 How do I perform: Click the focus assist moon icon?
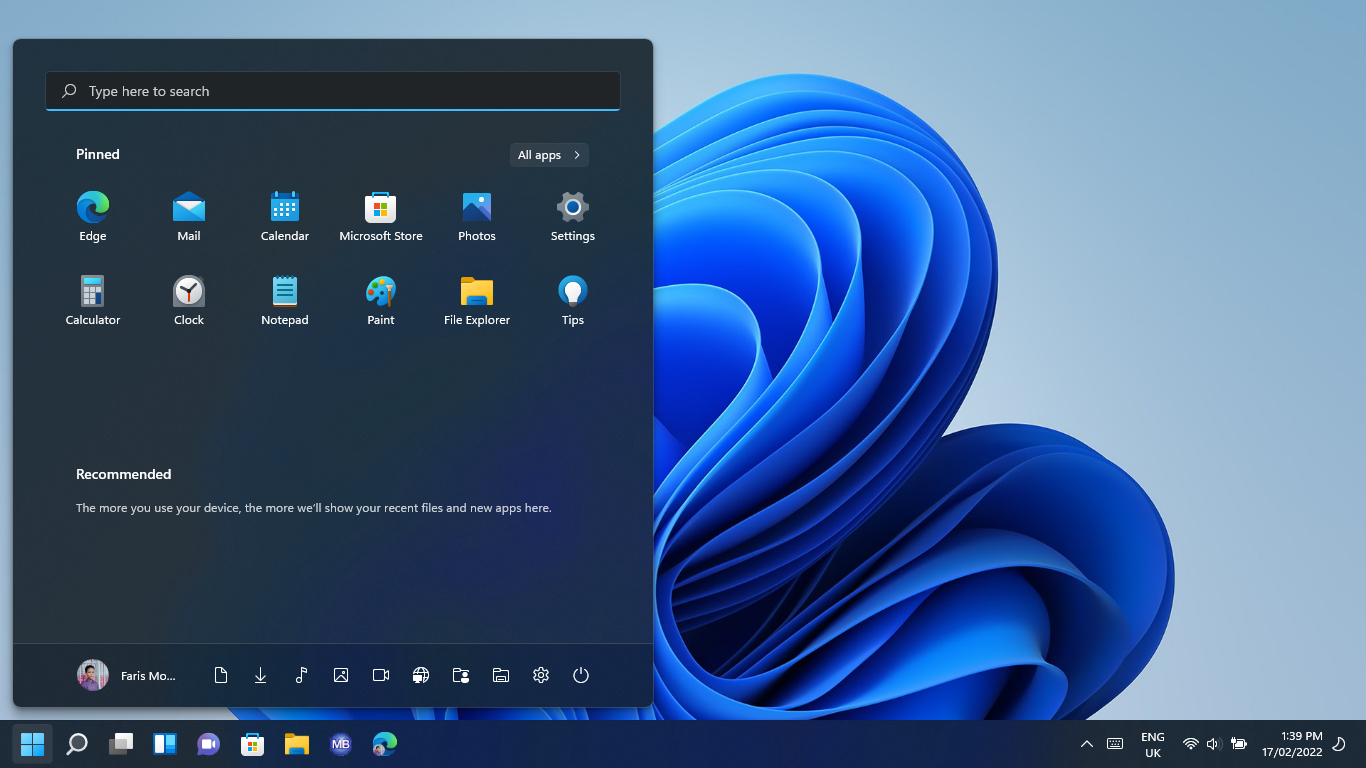click(x=1340, y=744)
